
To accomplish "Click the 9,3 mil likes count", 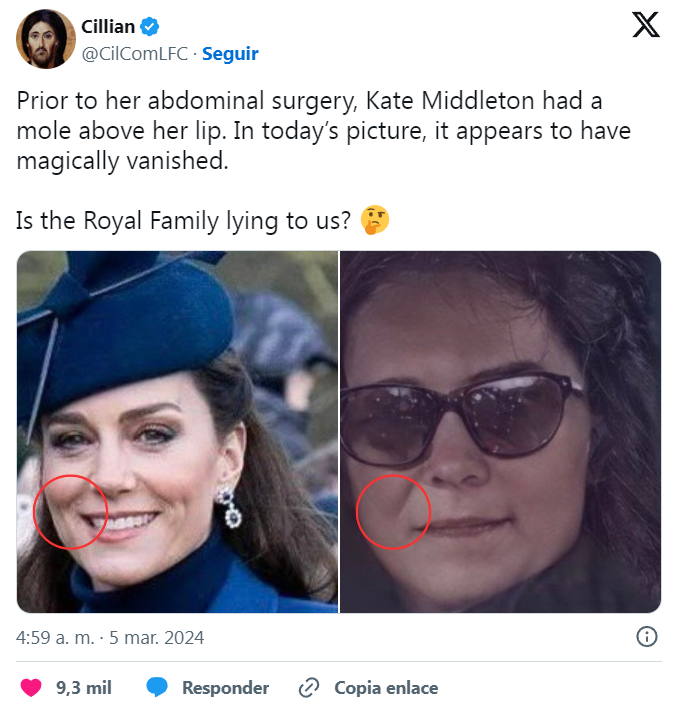I will pyautogui.click(x=84, y=688).
